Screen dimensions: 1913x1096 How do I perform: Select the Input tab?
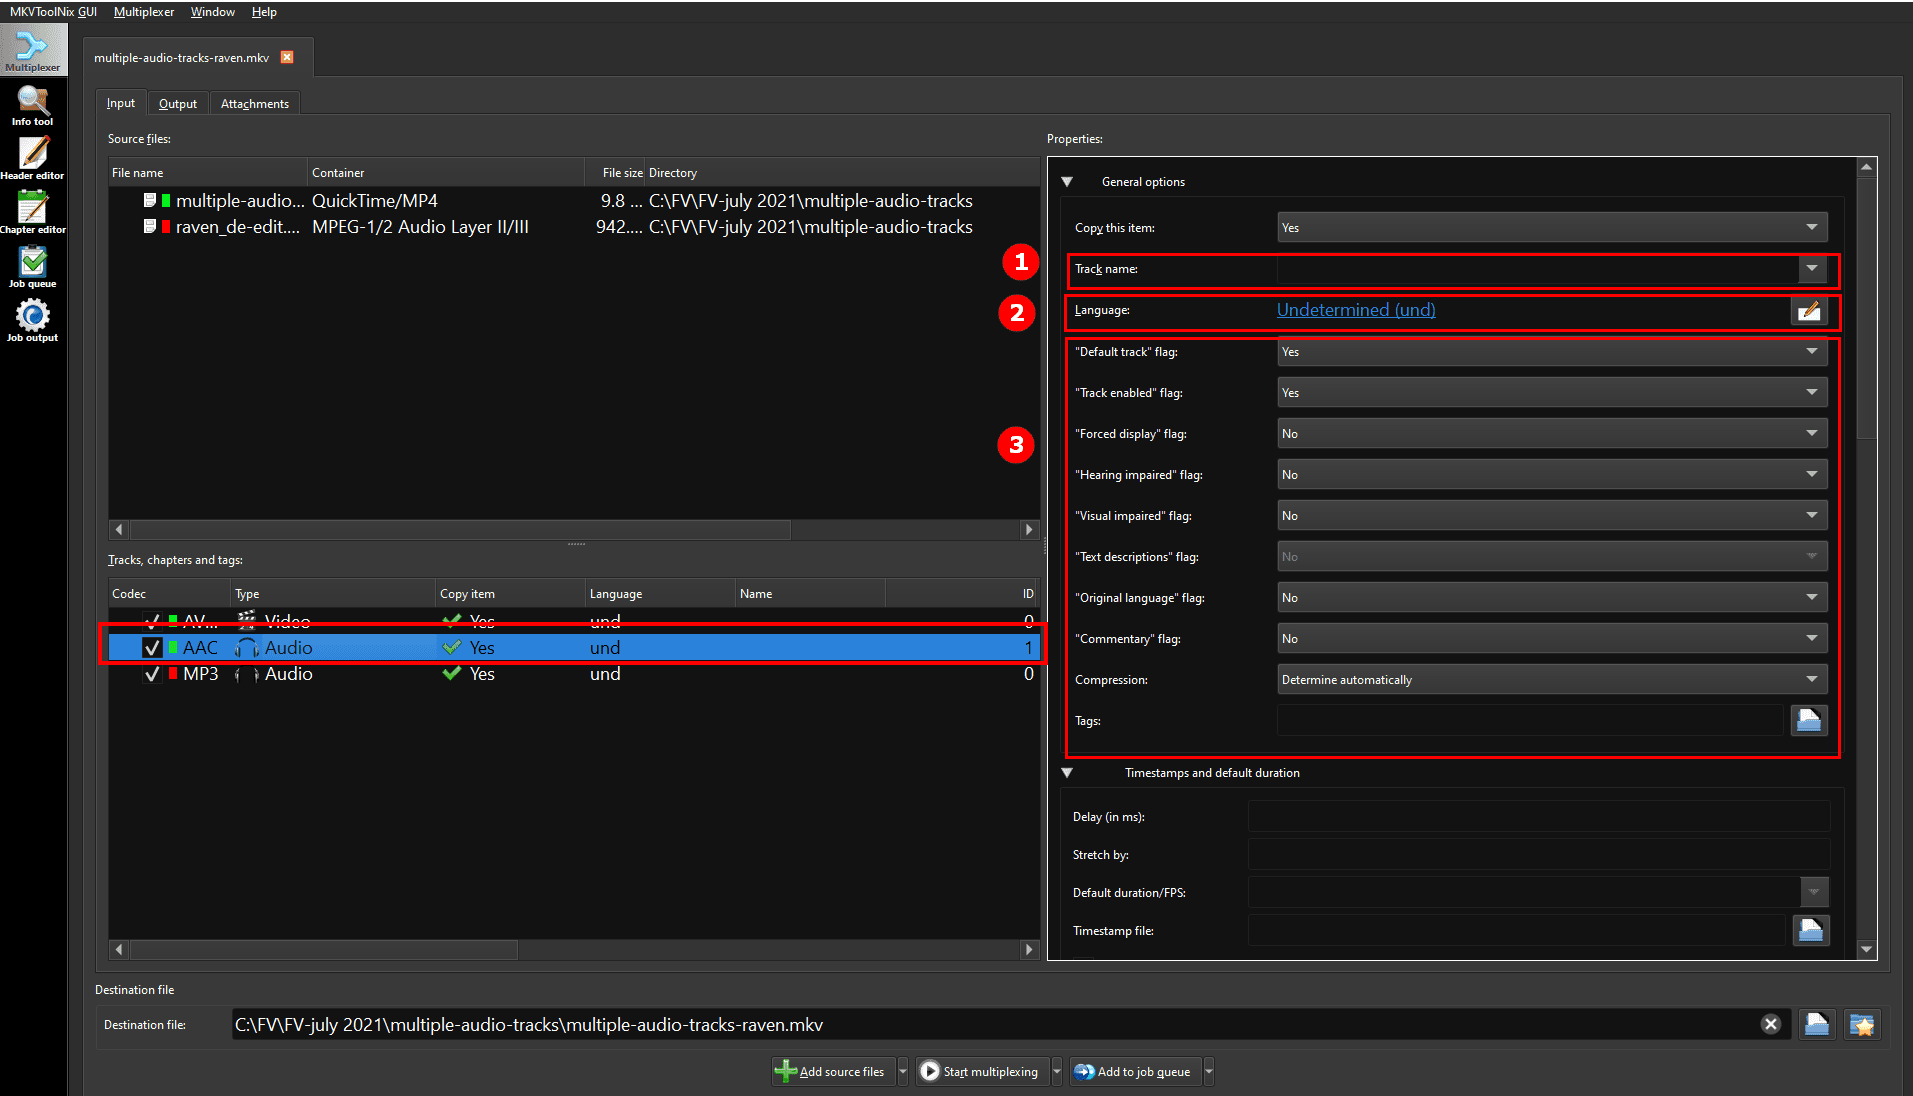click(121, 103)
